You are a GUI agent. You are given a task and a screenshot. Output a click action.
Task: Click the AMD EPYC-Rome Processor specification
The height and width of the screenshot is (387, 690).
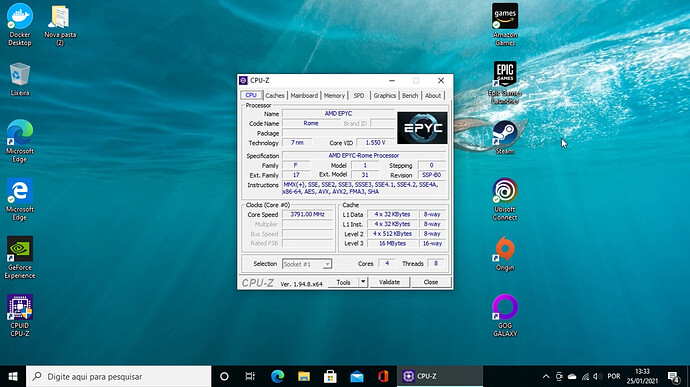pos(364,155)
